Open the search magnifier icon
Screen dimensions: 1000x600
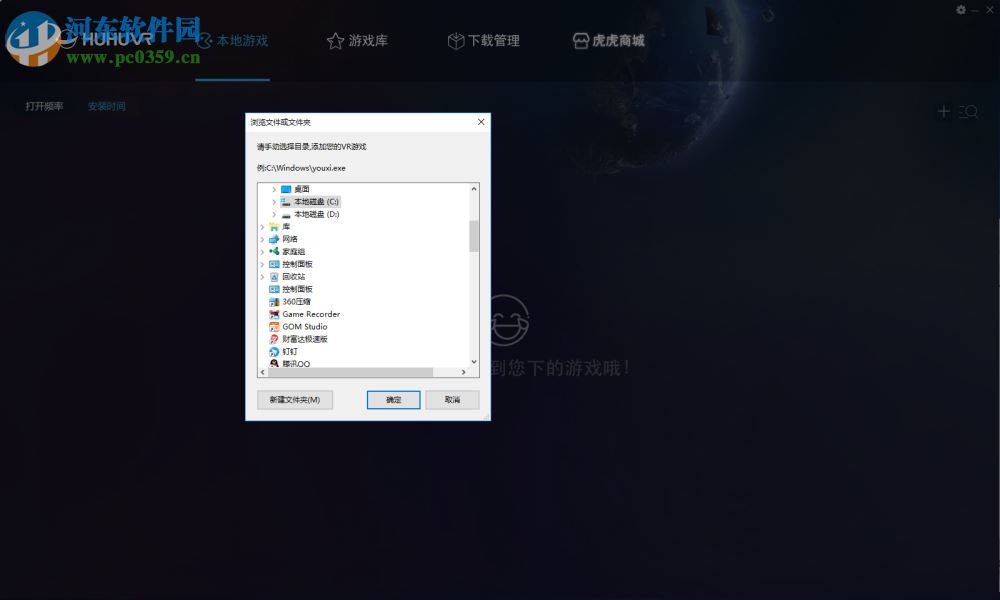point(969,111)
